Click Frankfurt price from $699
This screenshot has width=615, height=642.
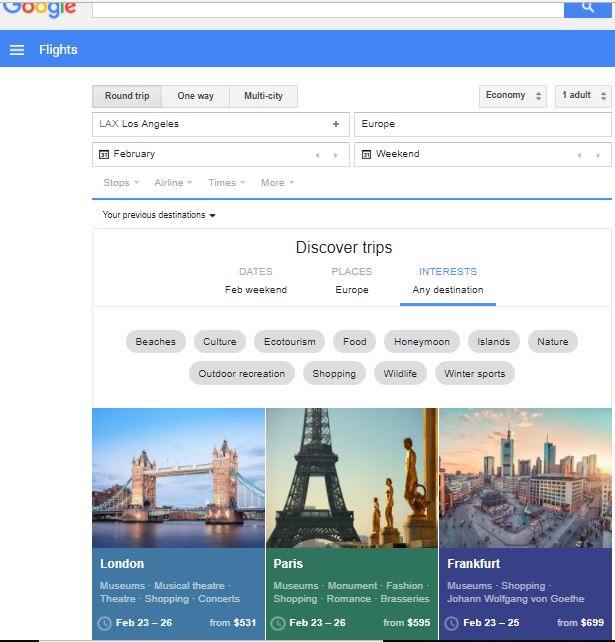point(580,623)
